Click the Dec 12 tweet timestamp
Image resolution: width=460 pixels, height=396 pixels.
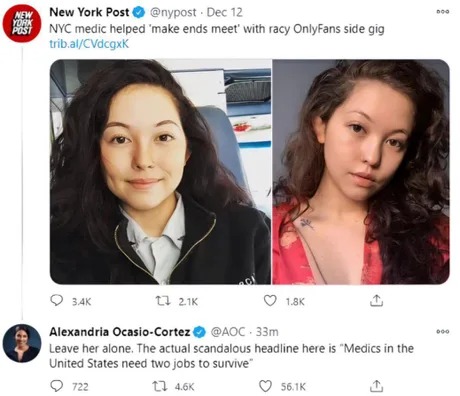[225, 12]
